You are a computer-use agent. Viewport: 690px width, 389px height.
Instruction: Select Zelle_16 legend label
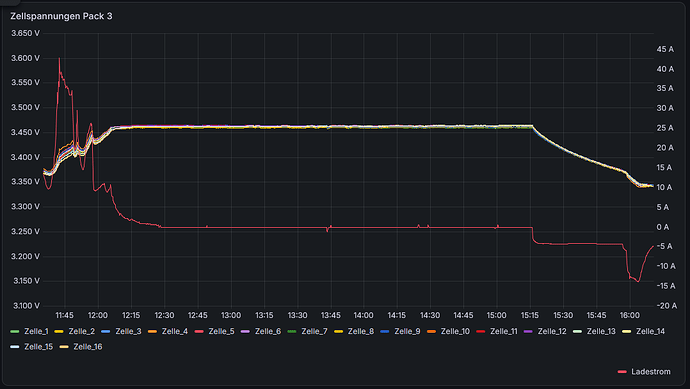tap(88, 347)
